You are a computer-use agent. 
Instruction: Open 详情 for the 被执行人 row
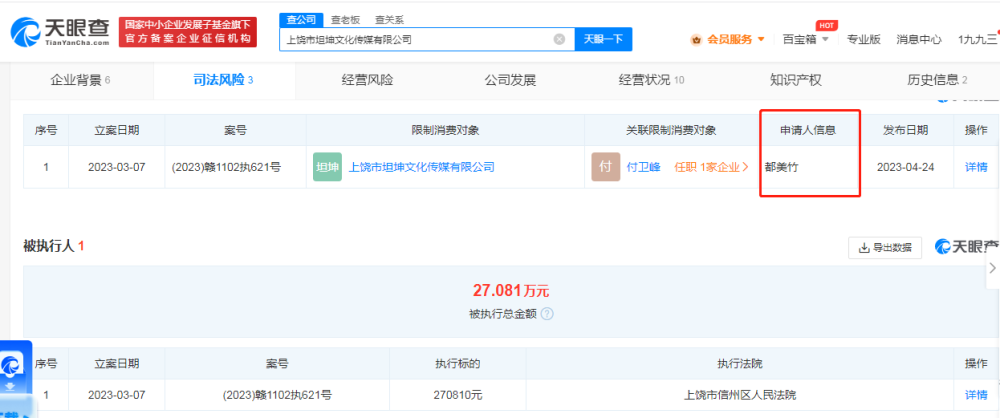coord(976,395)
